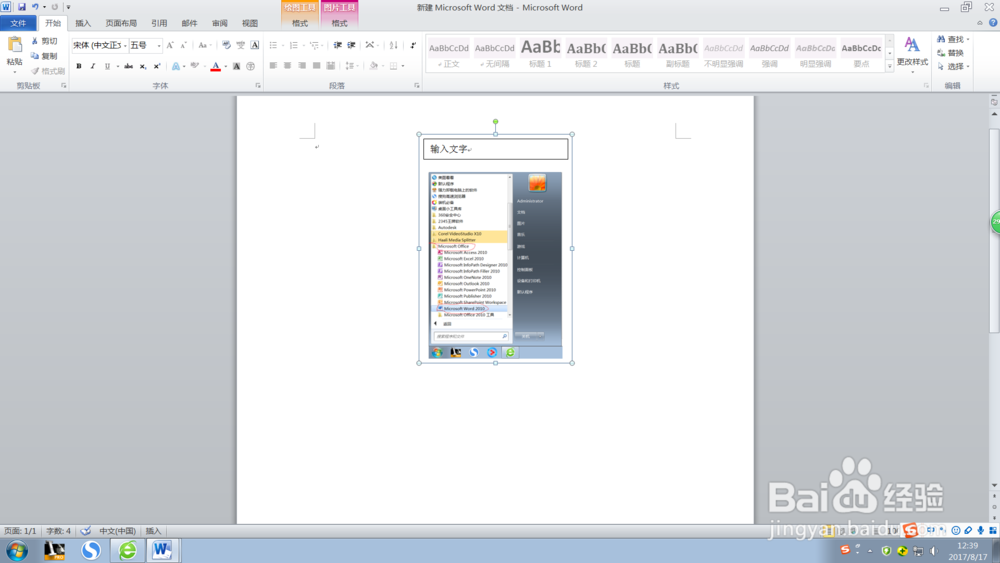Image resolution: width=1000 pixels, height=563 pixels.
Task: Click the Copy (复制) icon
Action: tap(35, 56)
